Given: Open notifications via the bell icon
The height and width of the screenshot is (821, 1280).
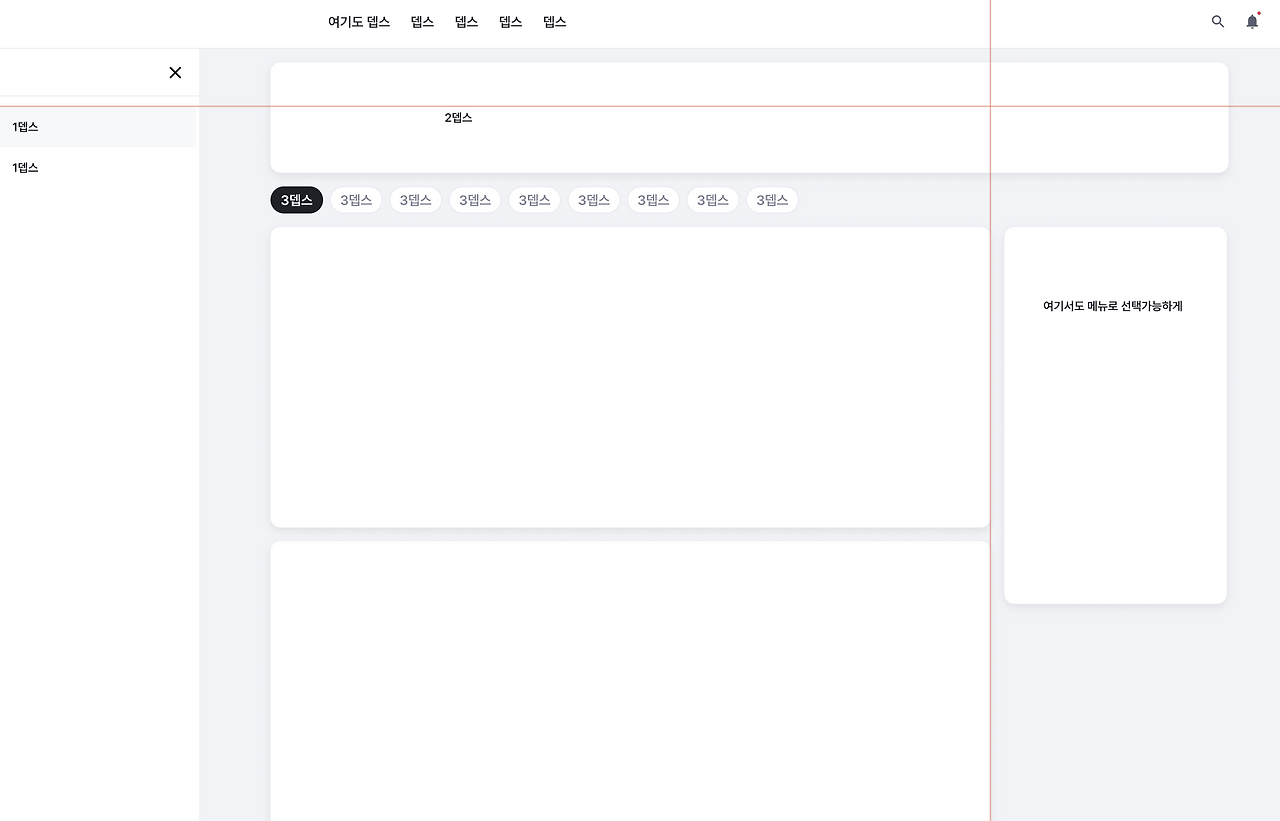Looking at the screenshot, I should coord(1252,21).
